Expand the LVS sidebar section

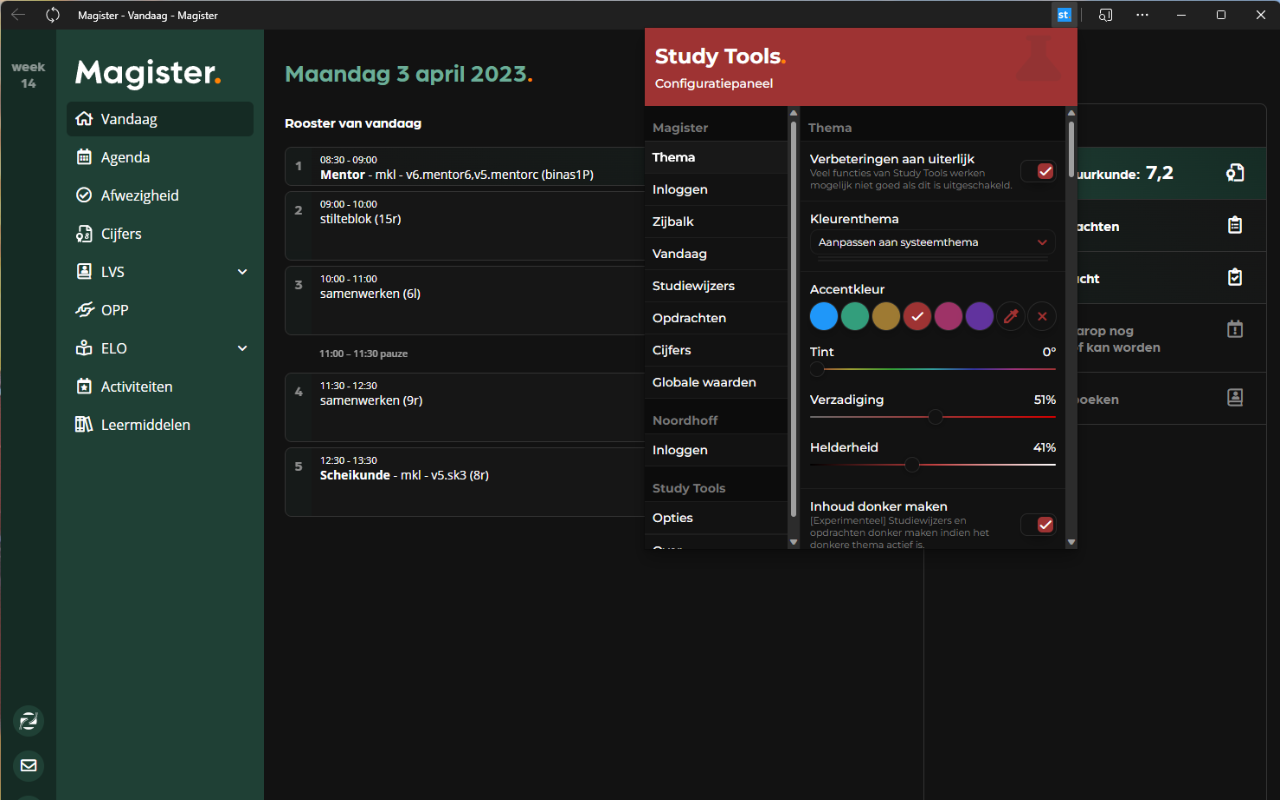point(242,271)
